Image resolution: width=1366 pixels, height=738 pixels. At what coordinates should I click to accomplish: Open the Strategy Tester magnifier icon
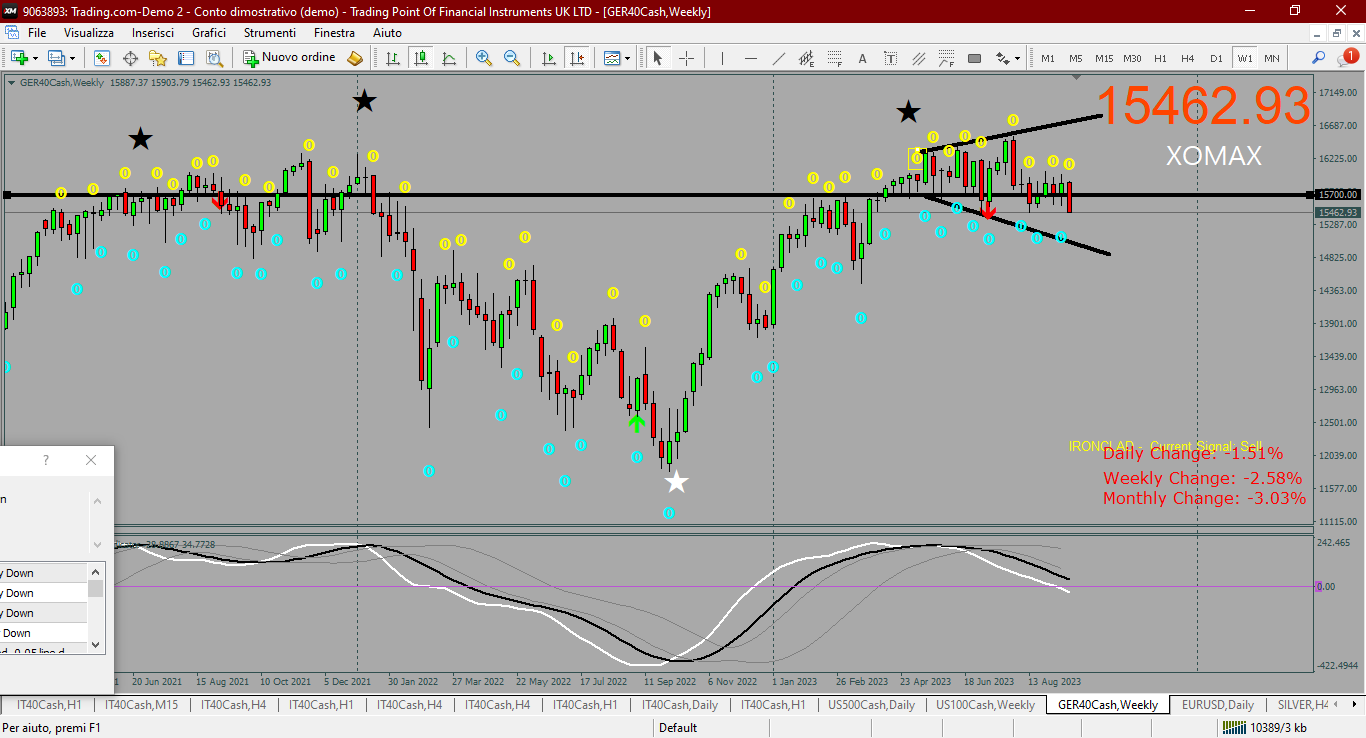(x=214, y=58)
